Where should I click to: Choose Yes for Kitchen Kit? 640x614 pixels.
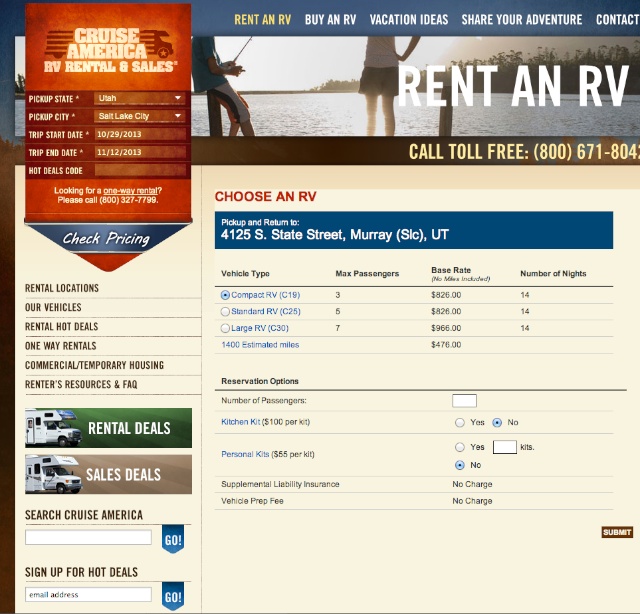(460, 423)
